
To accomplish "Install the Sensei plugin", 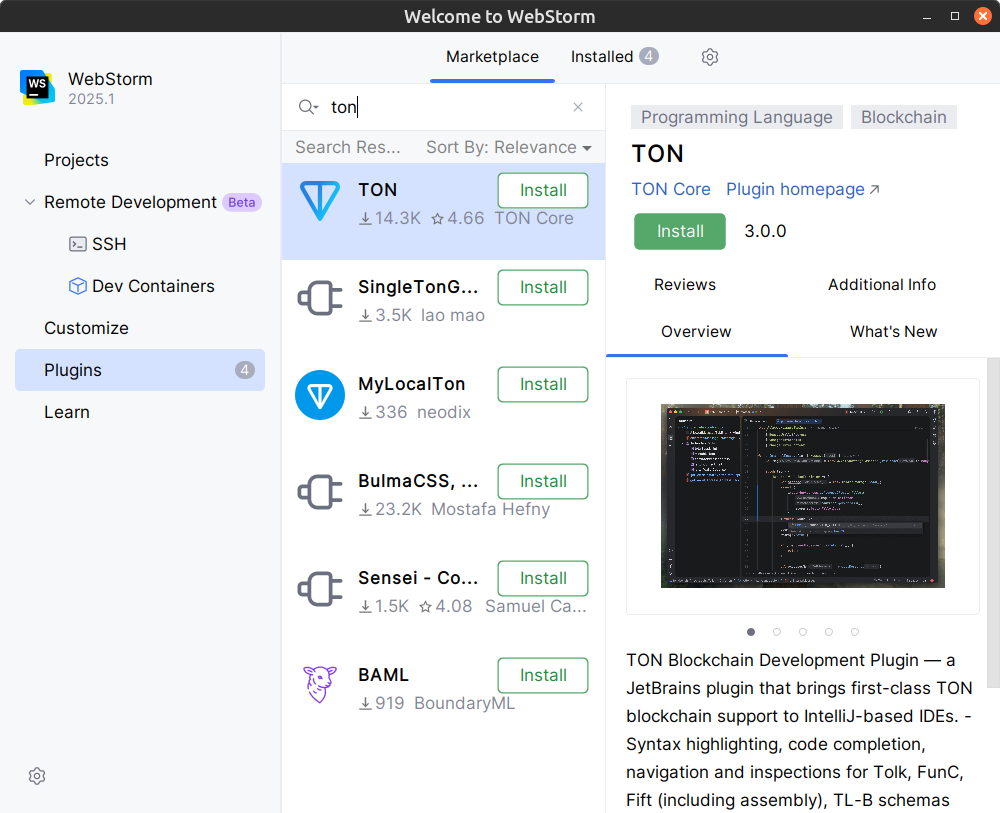I will 543,578.
